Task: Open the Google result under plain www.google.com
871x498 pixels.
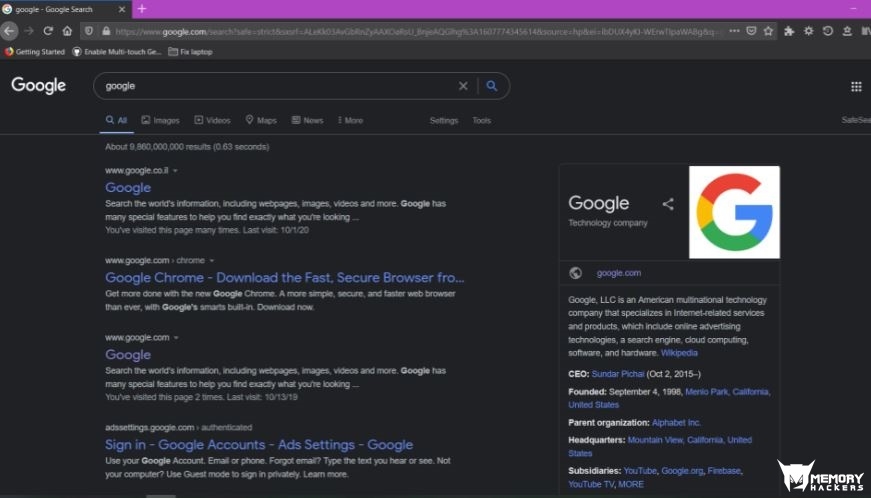Action: coord(128,355)
